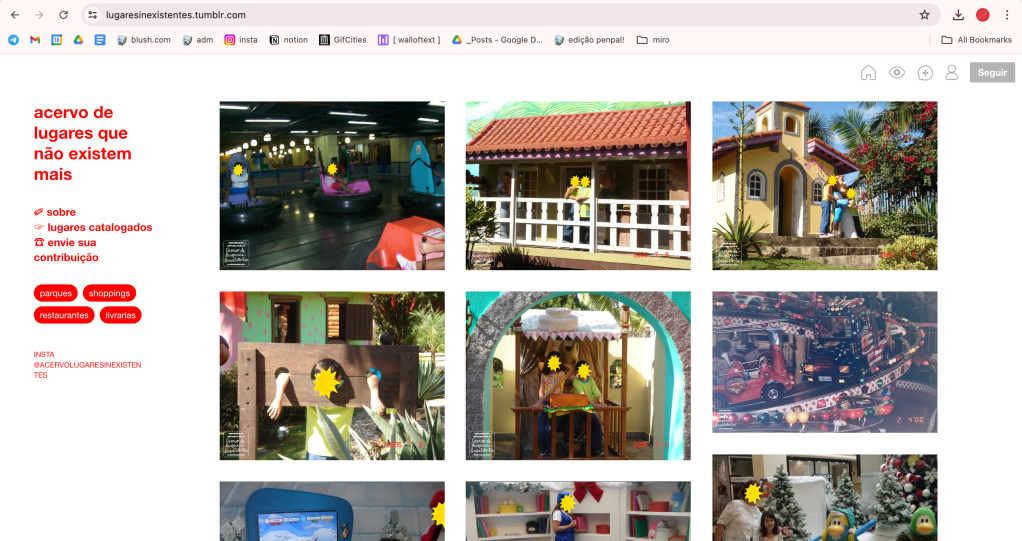Click the plus-circle post icon
Image resolution: width=1022 pixels, height=541 pixels.
pyautogui.click(x=925, y=73)
